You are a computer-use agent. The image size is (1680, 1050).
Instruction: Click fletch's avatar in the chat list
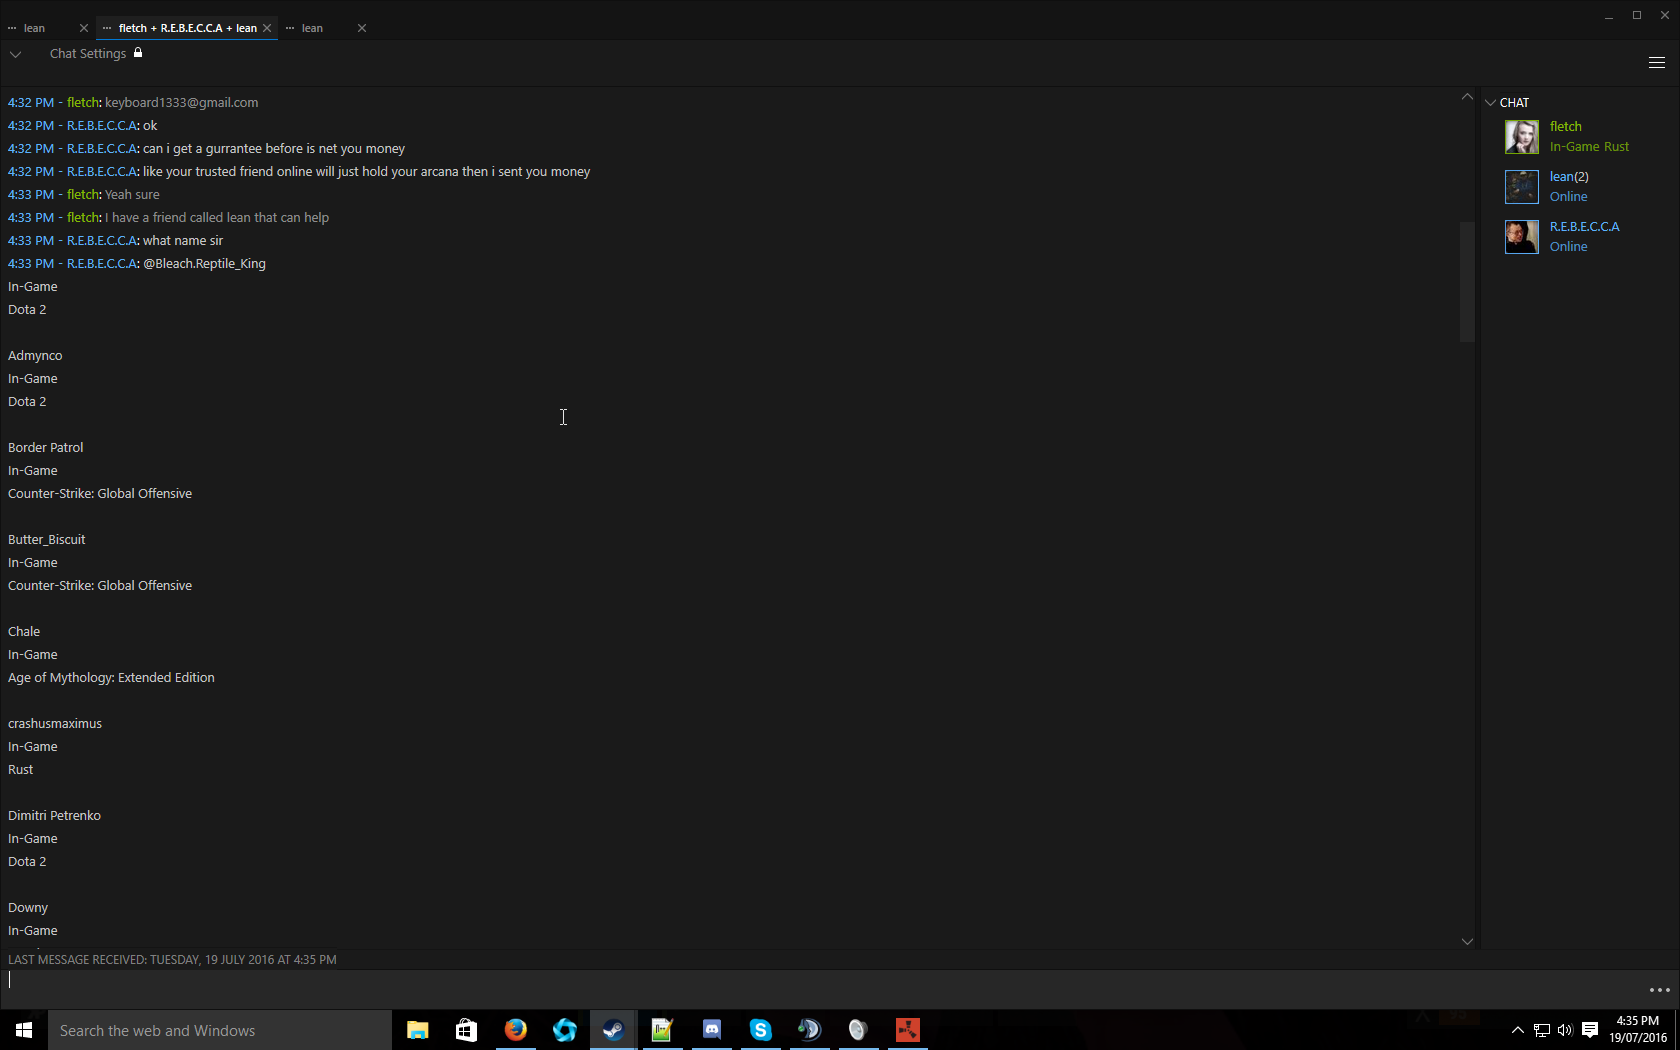click(1521, 137)
